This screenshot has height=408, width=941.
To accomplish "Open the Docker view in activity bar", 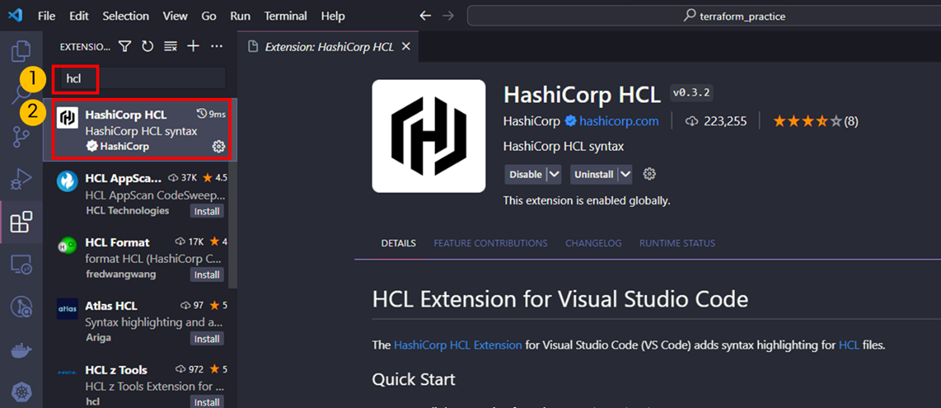I will 22,350.
